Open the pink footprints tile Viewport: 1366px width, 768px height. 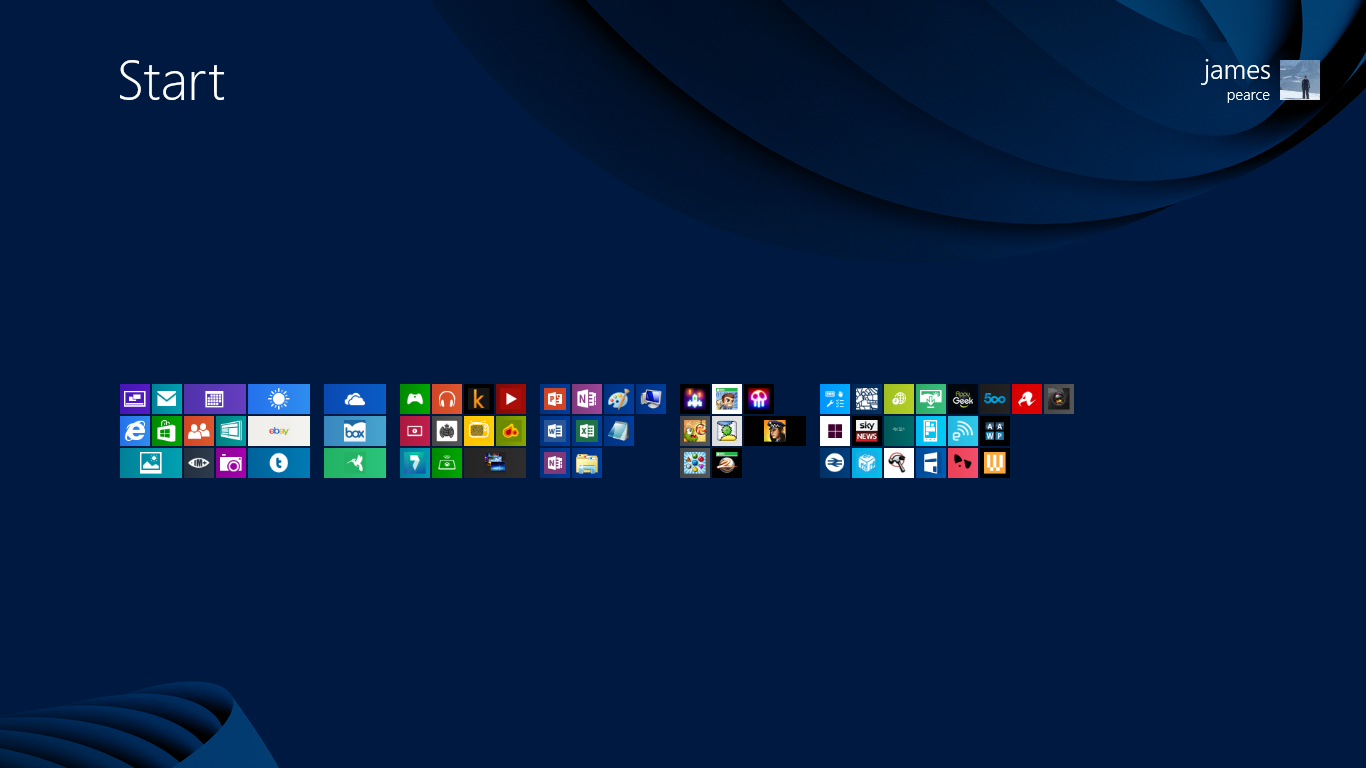coord(963,463)
